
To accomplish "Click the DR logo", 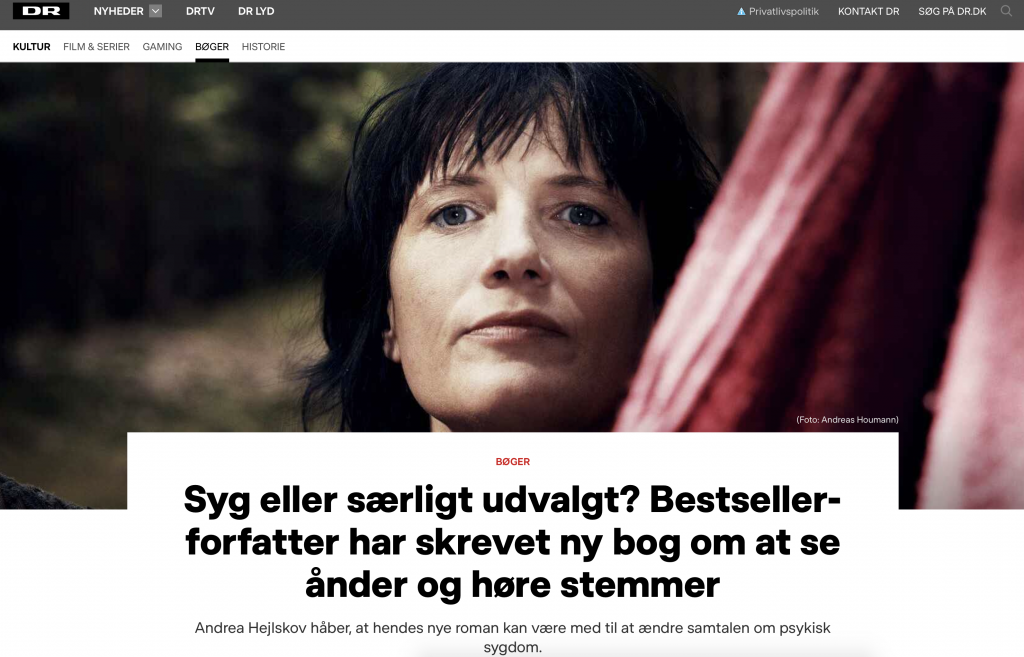I will tap(40, 11).
